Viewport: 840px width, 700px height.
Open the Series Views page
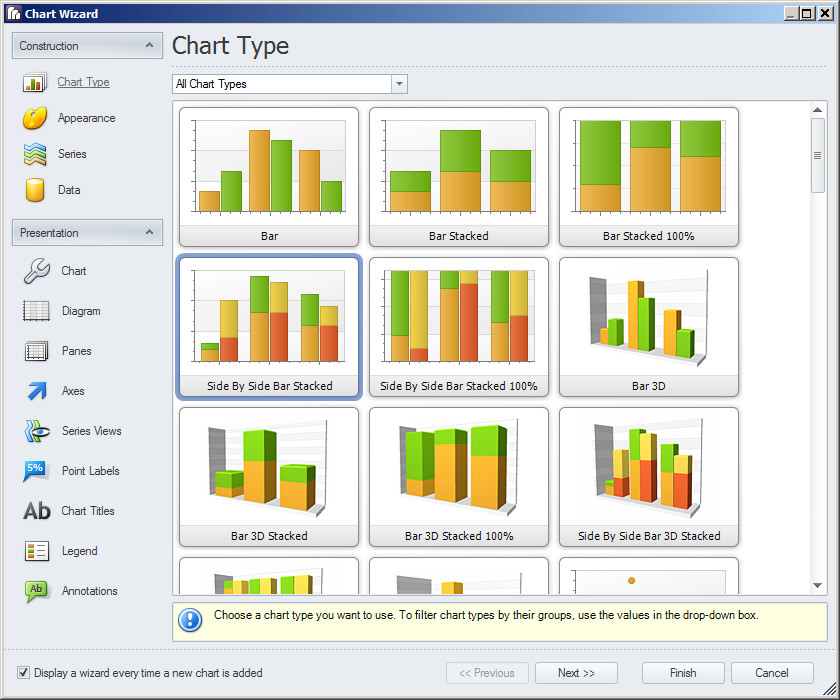point(92,431)
